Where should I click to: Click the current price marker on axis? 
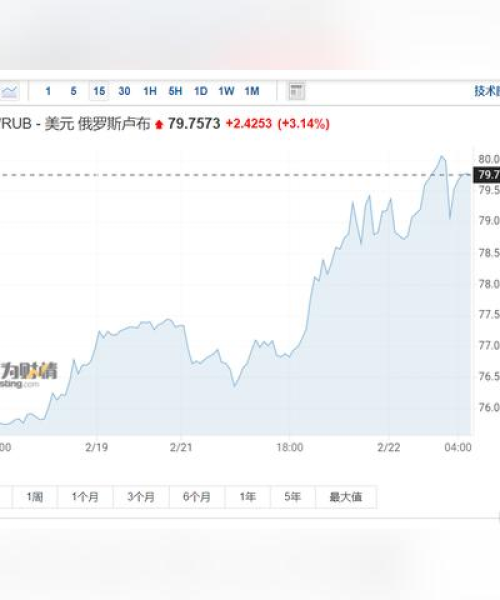[x=487, y=175]
